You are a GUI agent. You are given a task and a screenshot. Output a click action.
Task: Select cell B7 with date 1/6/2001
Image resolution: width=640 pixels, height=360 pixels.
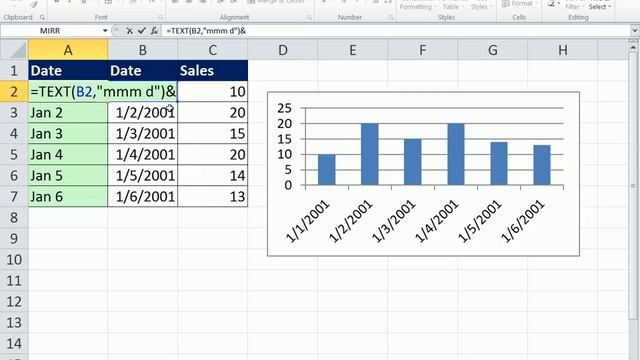click(142, 197)
